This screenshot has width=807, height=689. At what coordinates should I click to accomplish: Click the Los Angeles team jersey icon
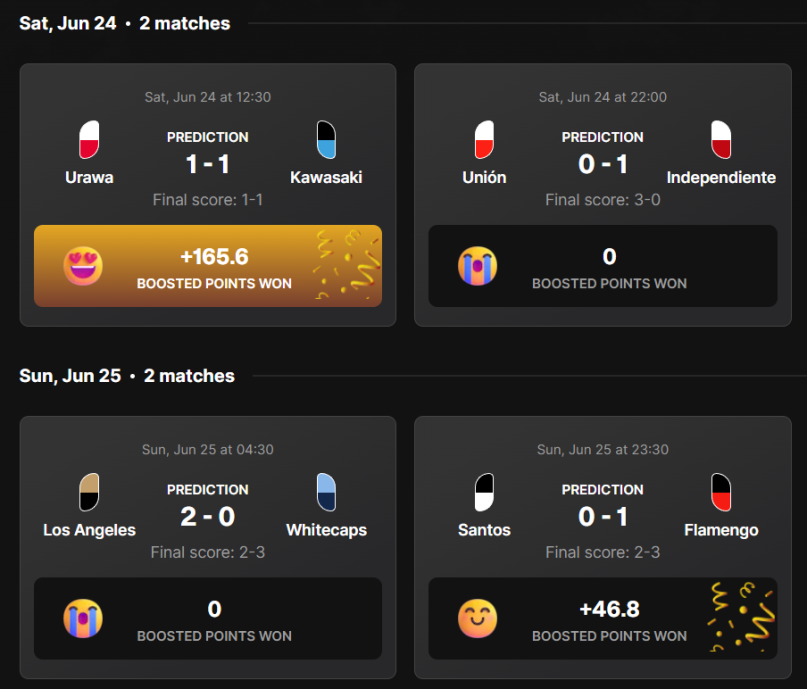point(89,492)
